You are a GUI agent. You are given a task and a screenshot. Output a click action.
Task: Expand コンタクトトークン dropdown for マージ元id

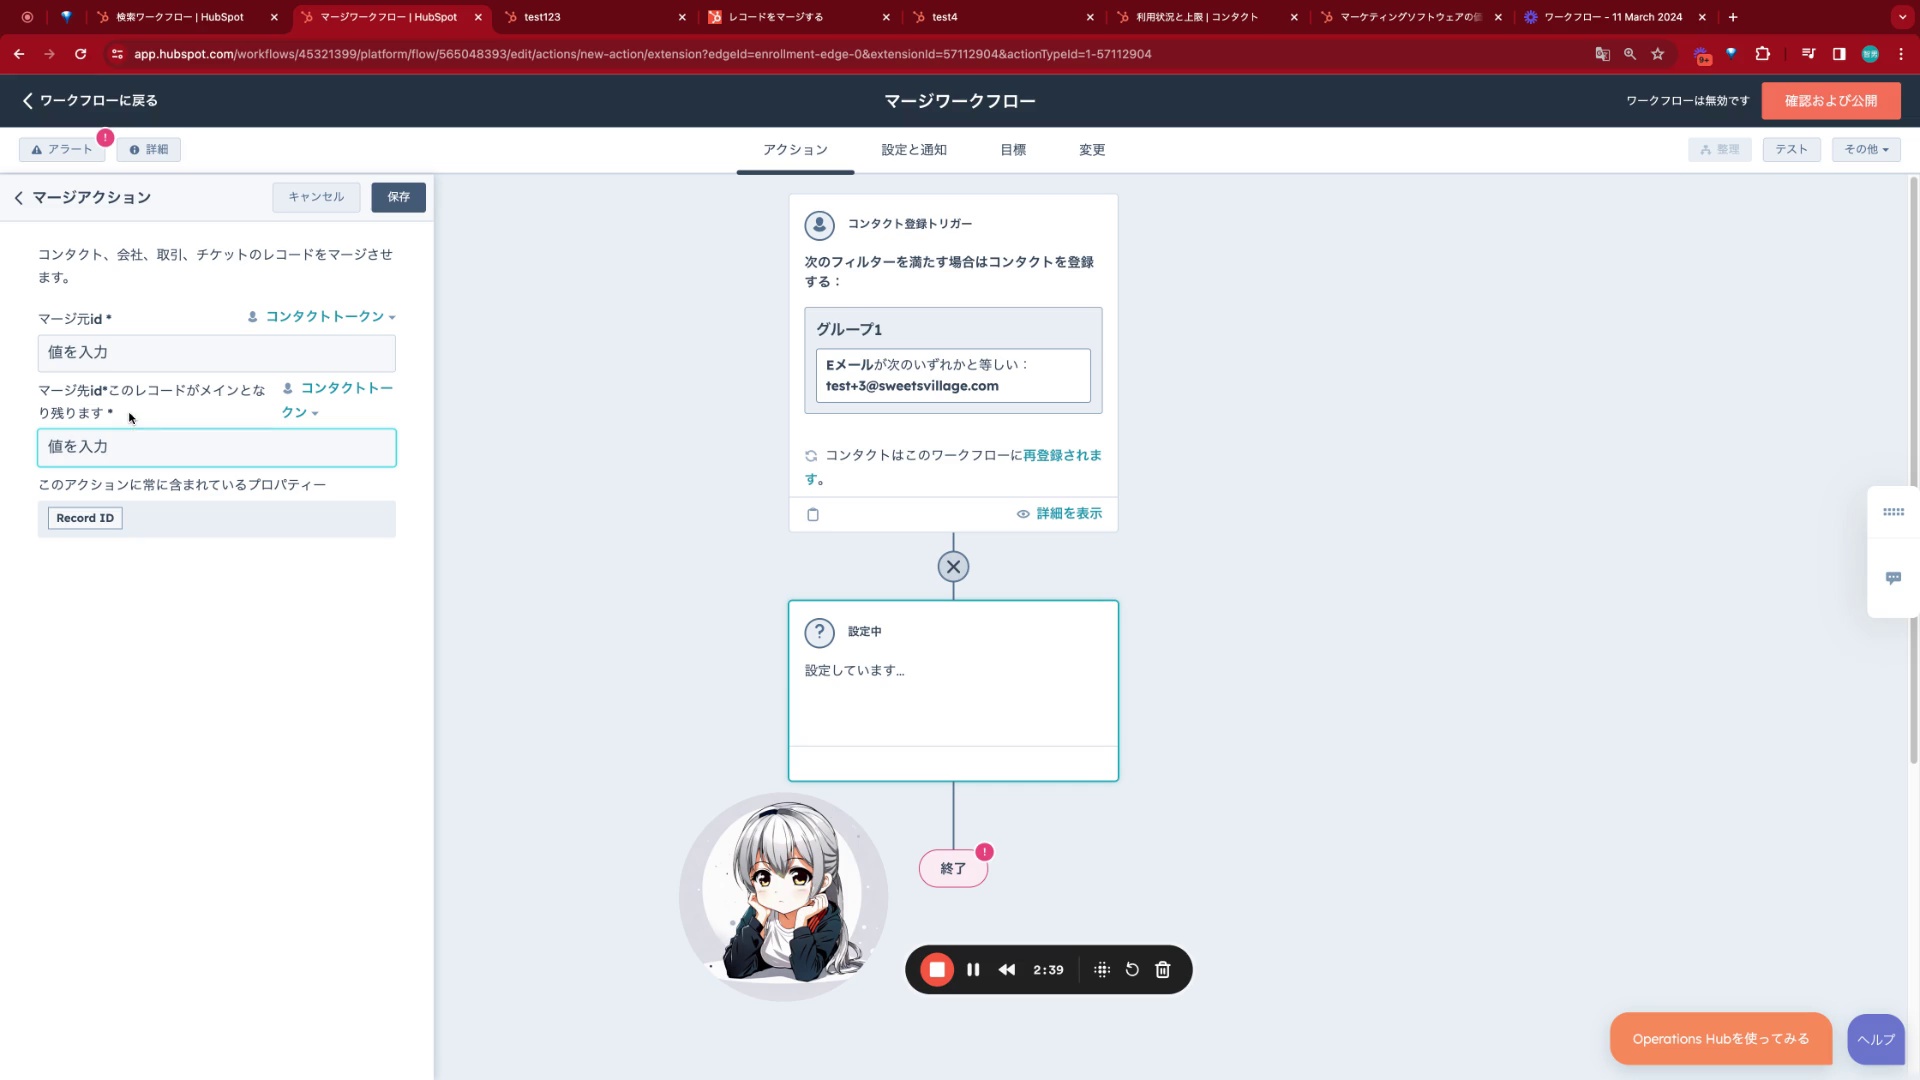[x=322, y=317]
